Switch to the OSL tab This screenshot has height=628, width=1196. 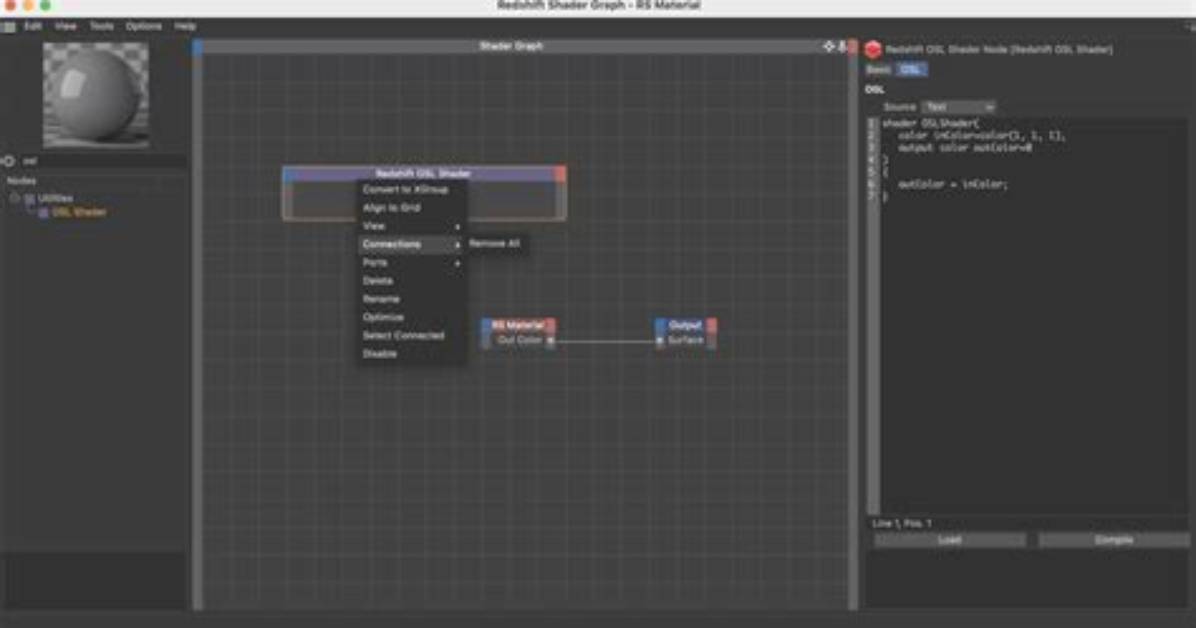[911, 70]
